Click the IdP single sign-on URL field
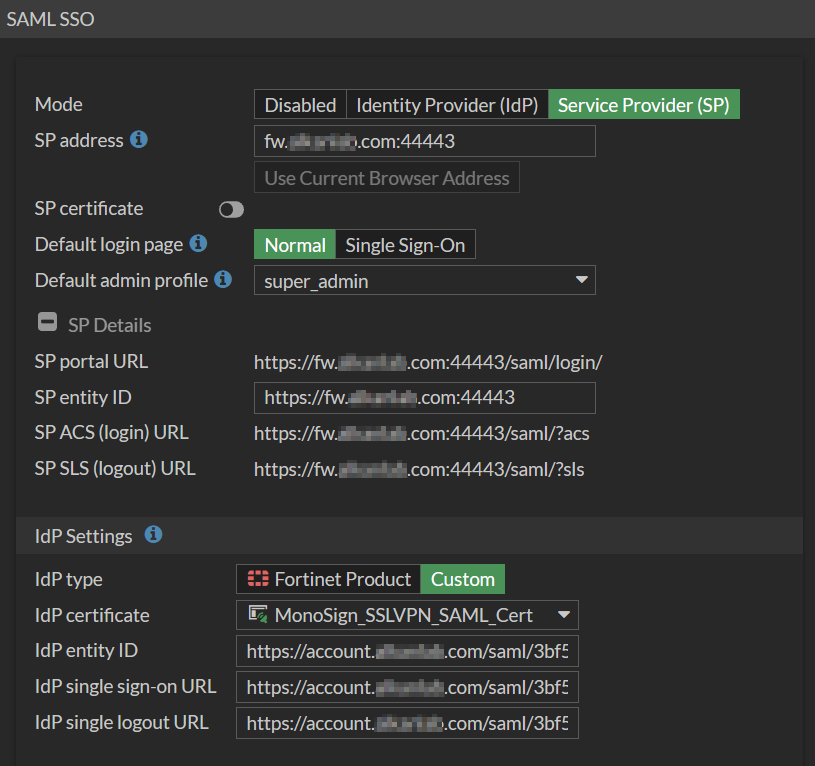The height and width of the screenshot is (766, 815). (407, 687)
